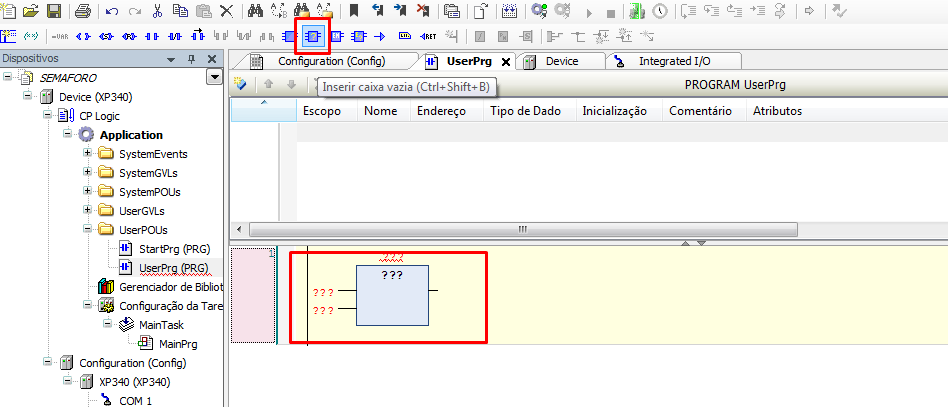Viewport: 948px width, 407px height.
Task: Click the Save floppy disk icon
Action: (x=54, y=12)
